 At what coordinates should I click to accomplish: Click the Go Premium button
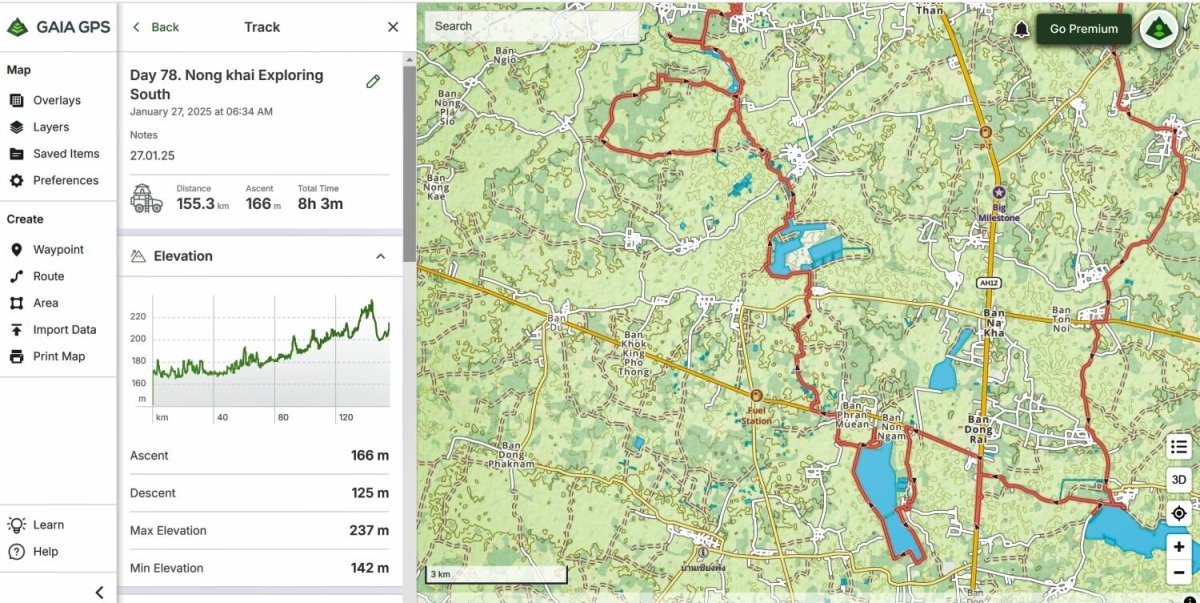pos(1083,29)
